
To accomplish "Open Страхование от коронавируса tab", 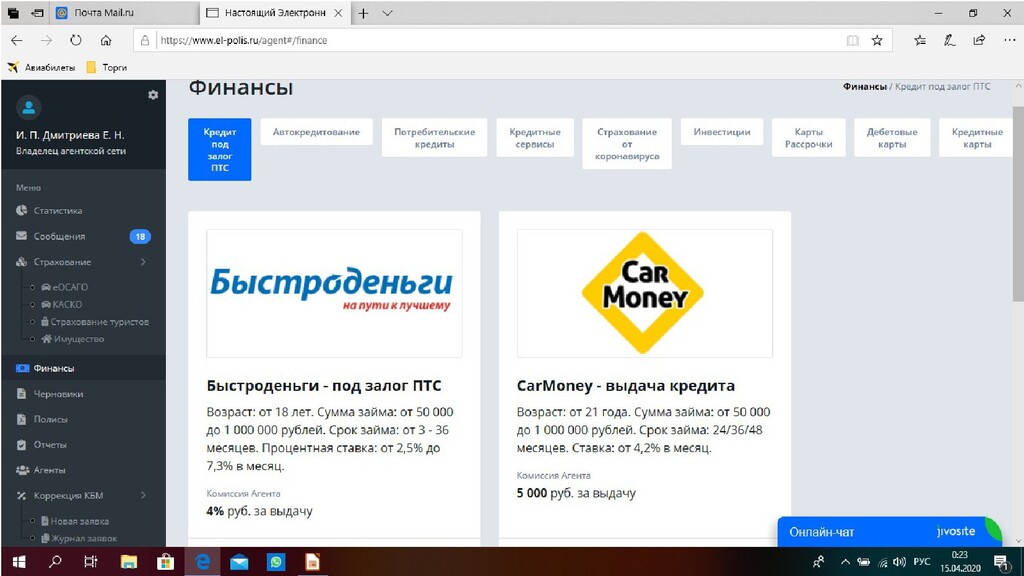I will click(627, 144).
